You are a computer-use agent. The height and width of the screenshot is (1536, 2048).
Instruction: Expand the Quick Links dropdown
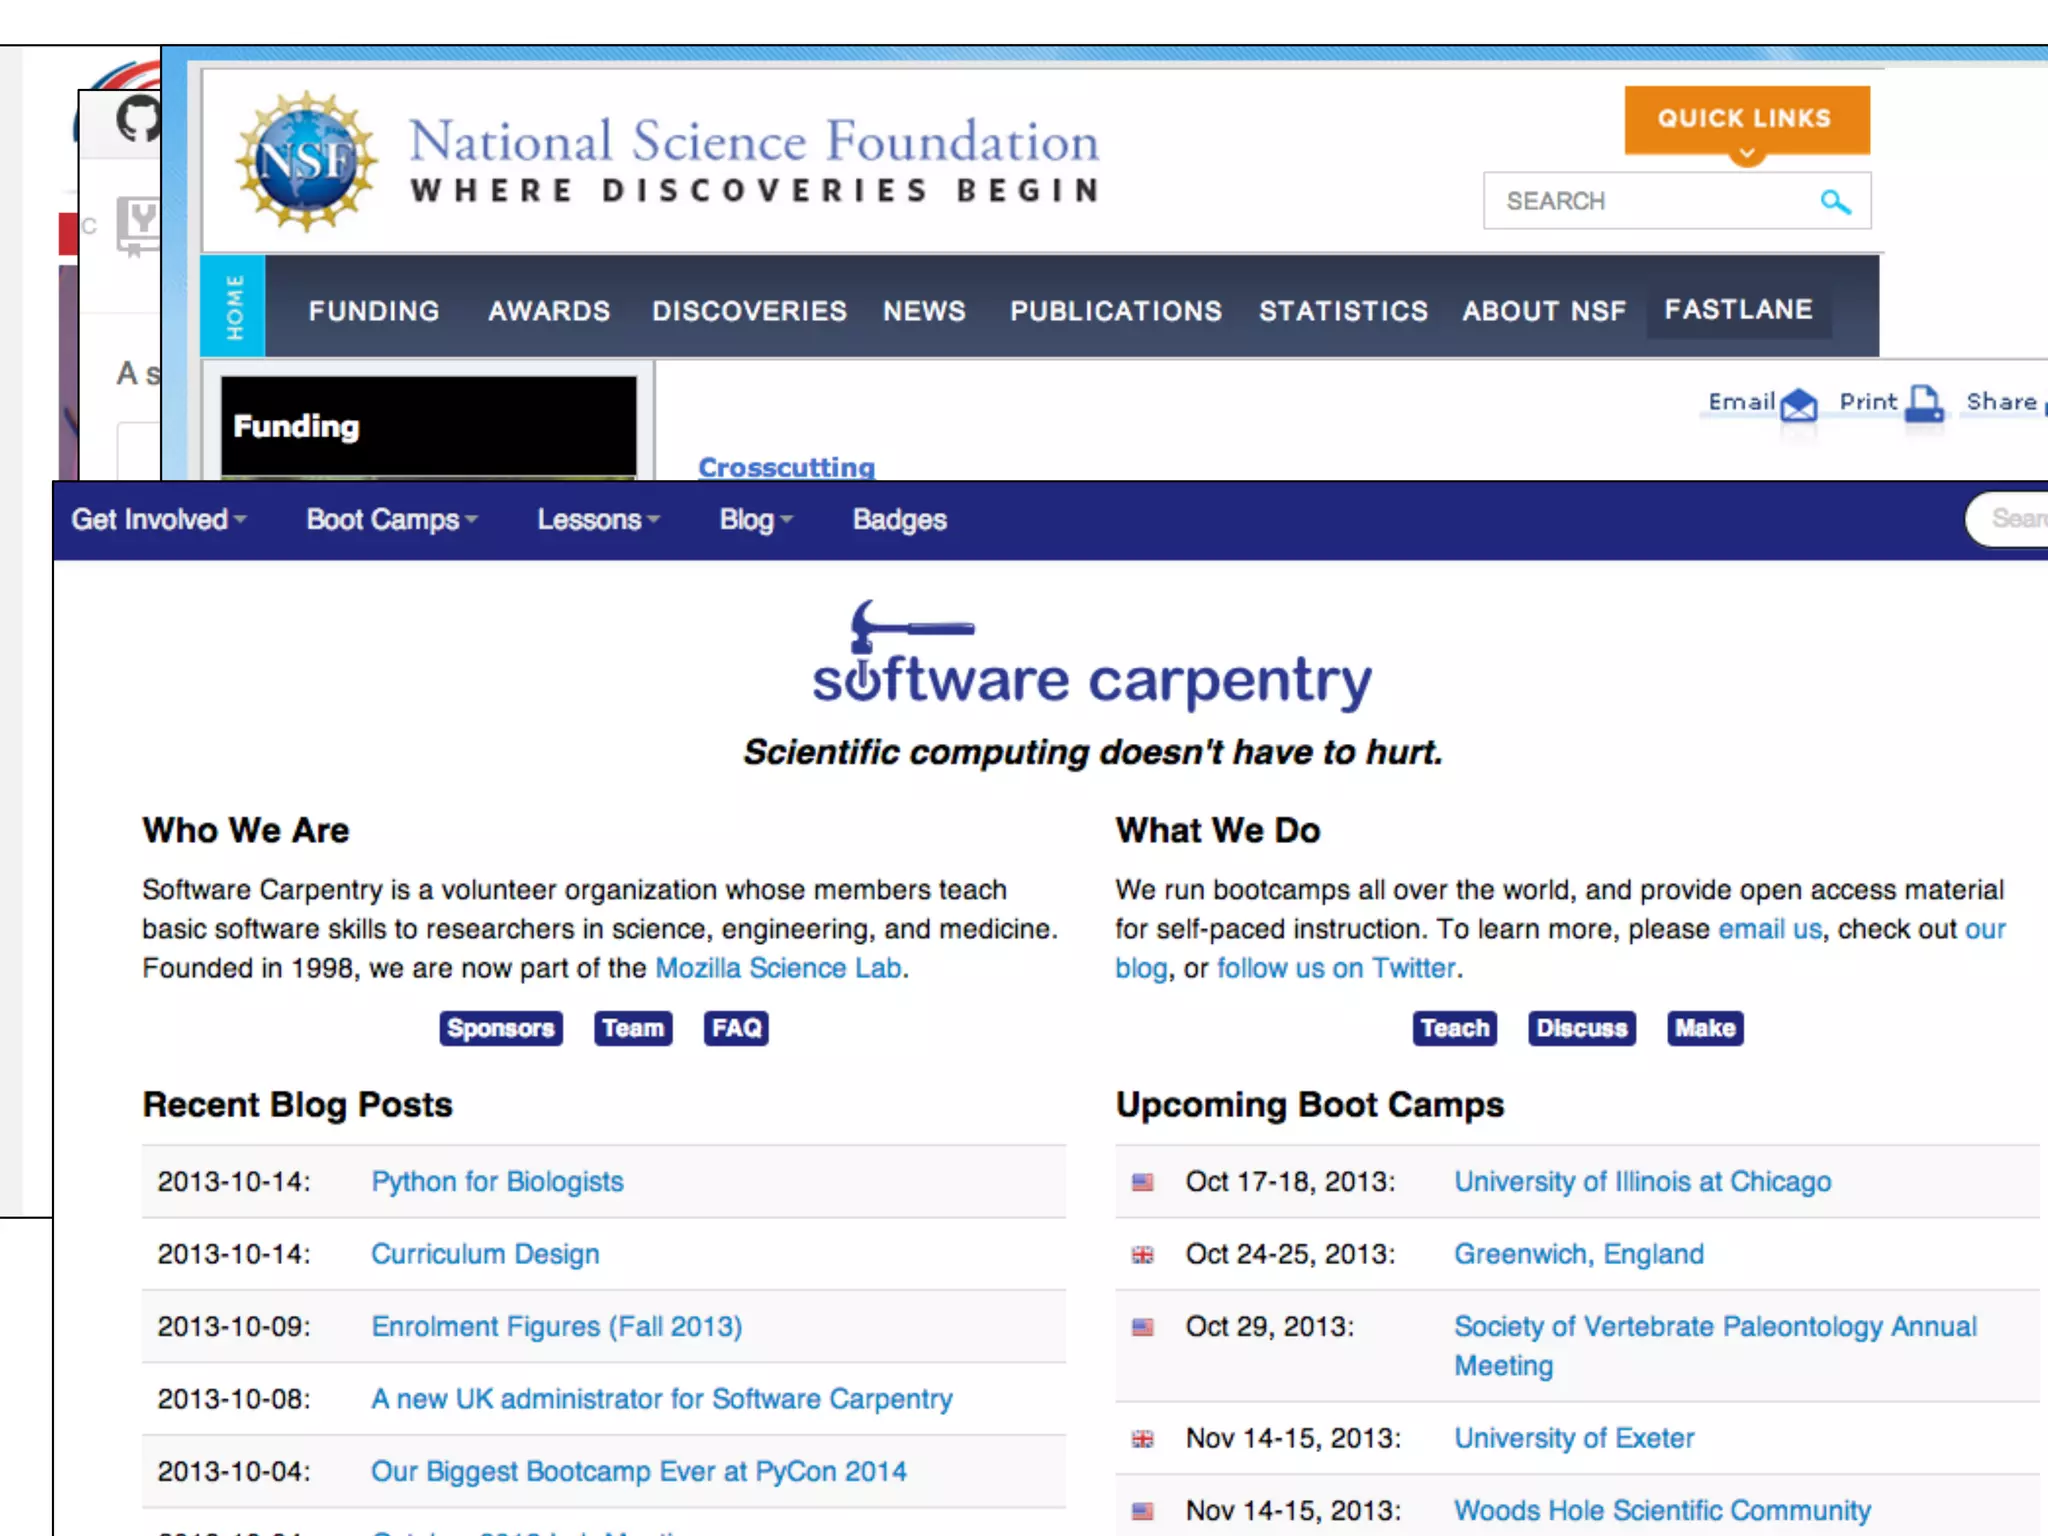point(1746,120)
